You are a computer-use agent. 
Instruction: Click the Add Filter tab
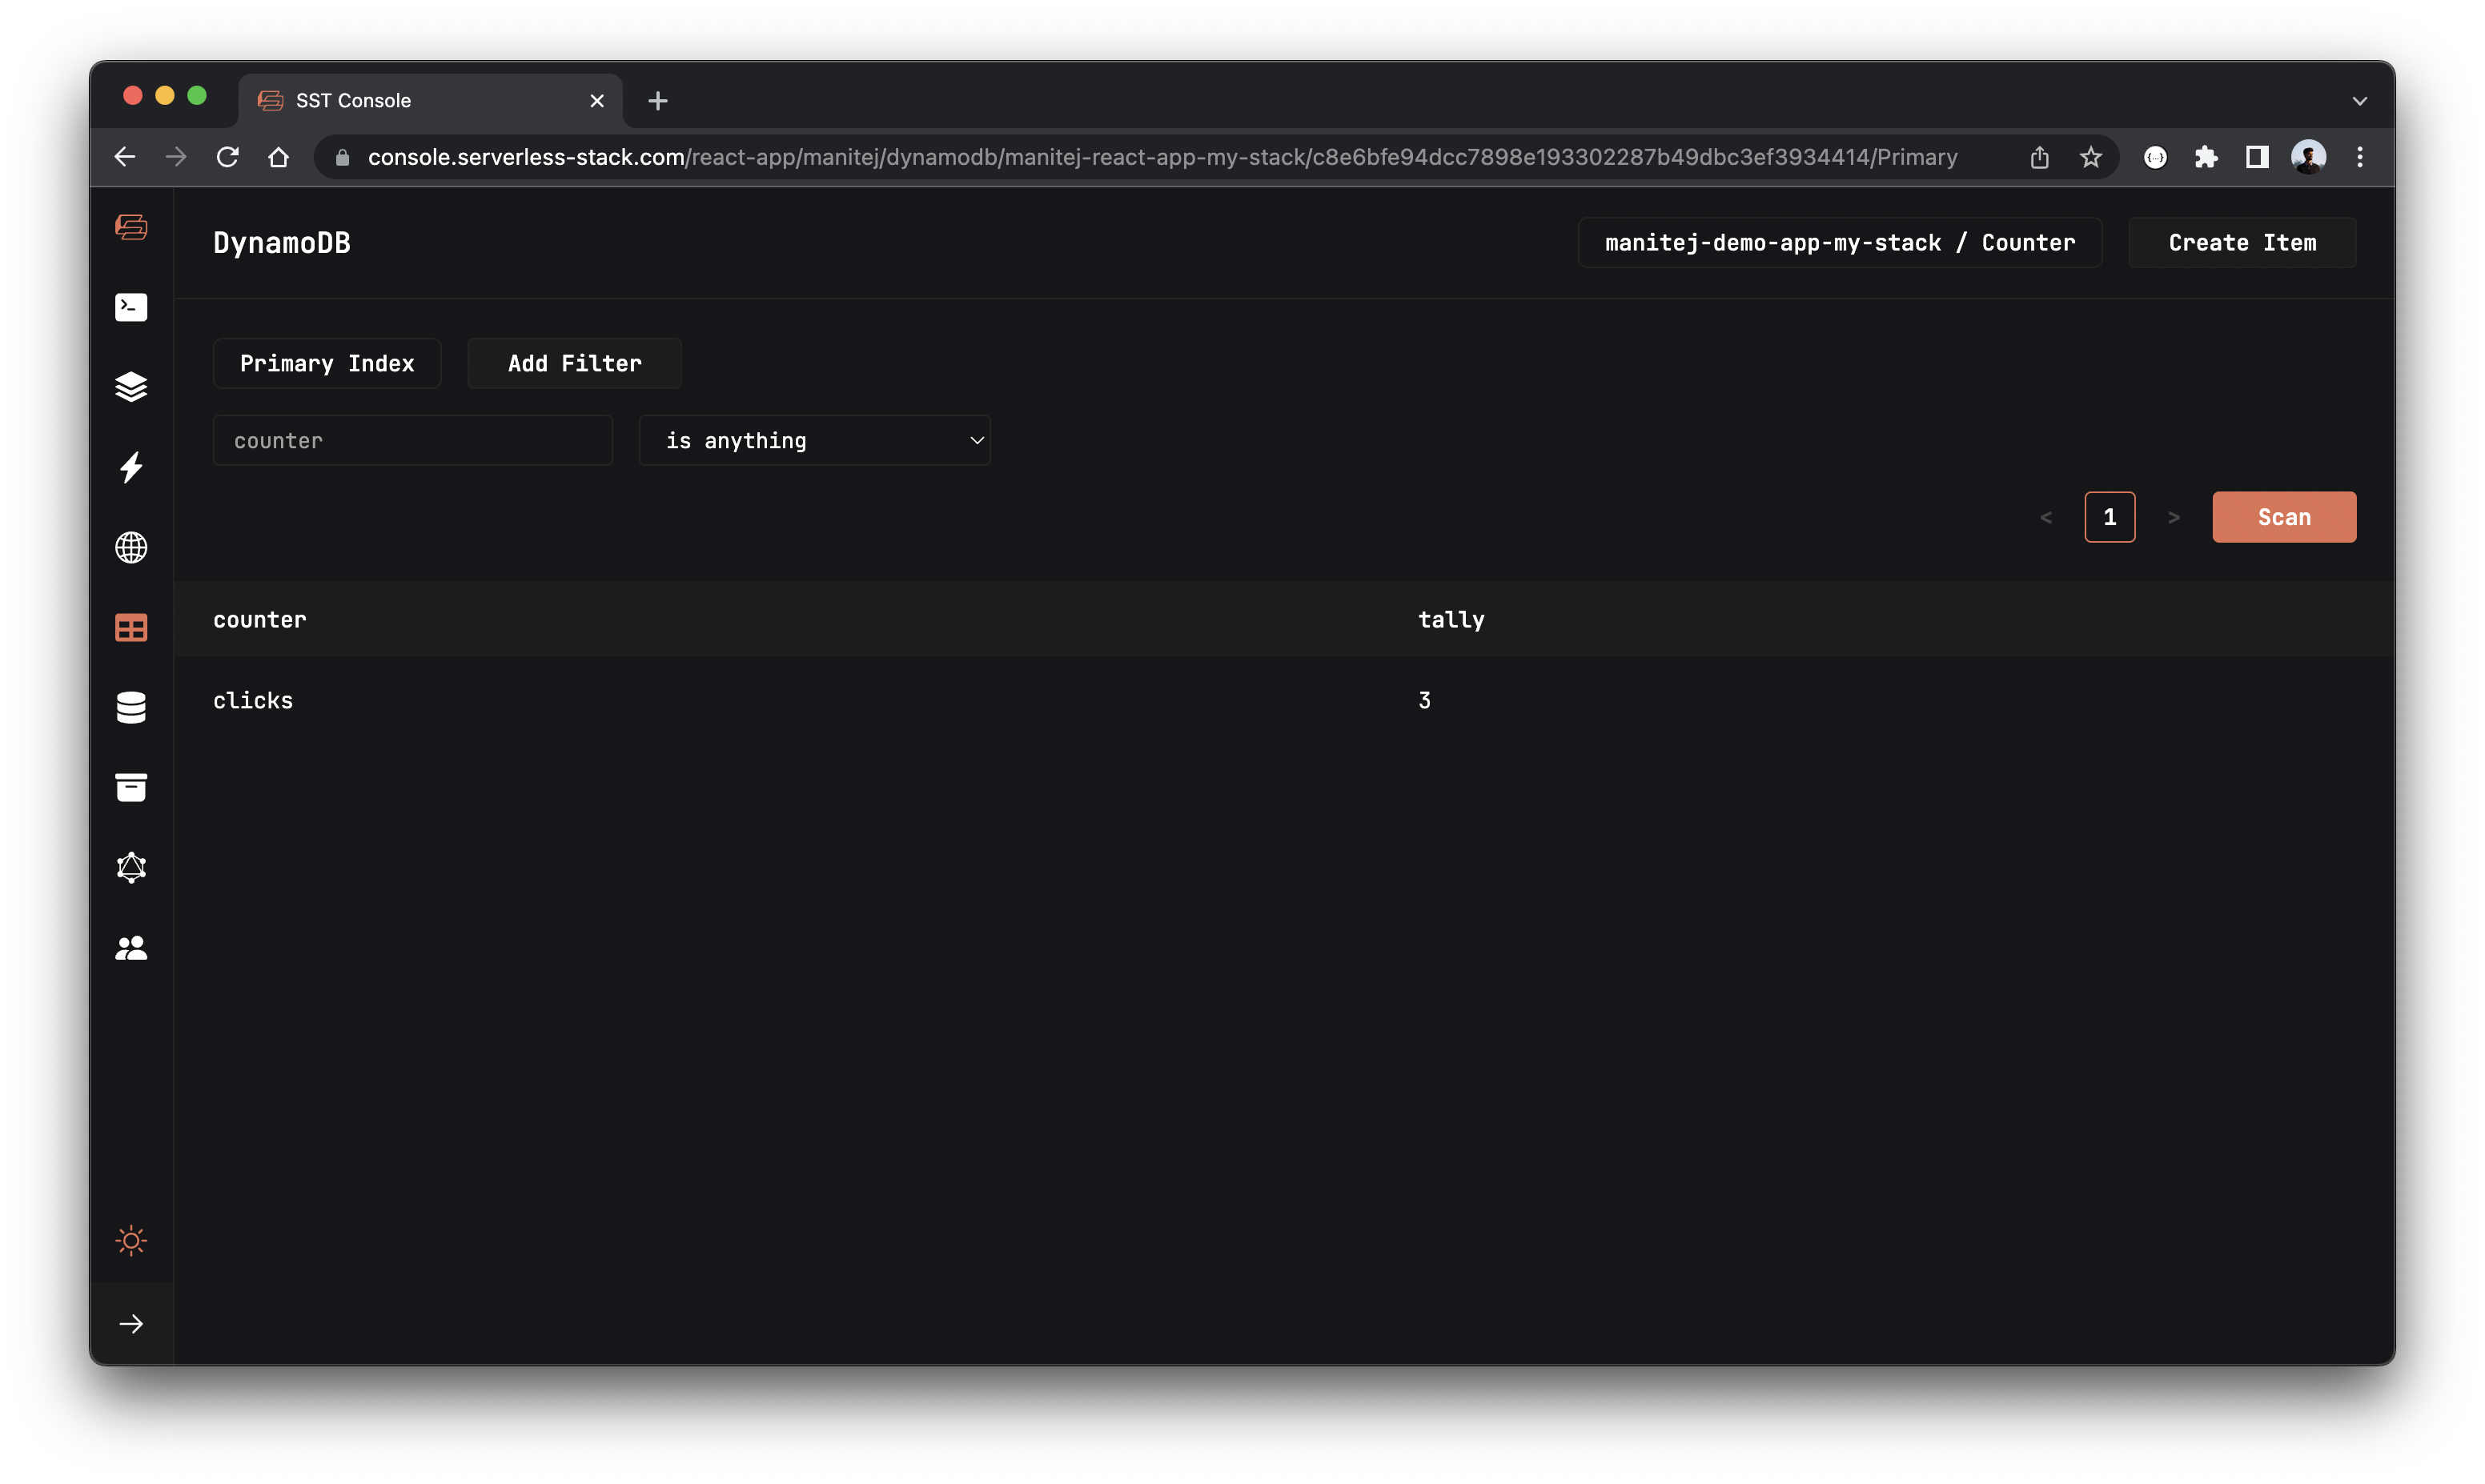[x=574, y=362]
